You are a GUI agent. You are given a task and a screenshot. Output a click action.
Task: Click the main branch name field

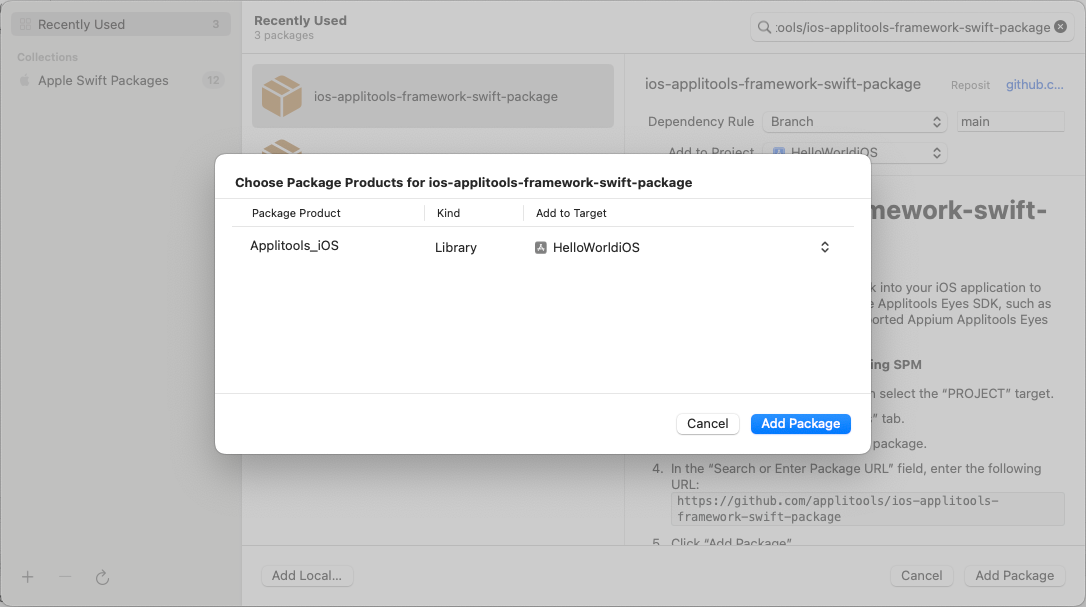pyautogui.click(x=1009, y=122)
